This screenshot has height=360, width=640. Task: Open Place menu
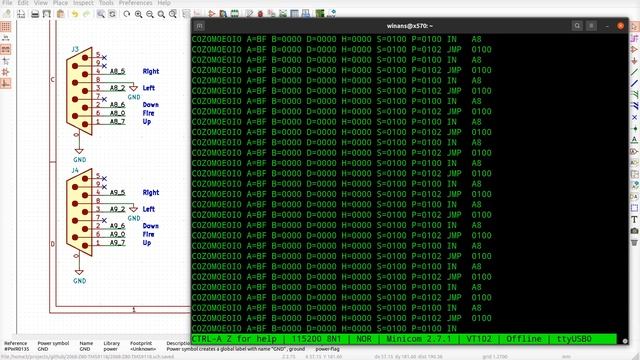[x=60, y=3]
